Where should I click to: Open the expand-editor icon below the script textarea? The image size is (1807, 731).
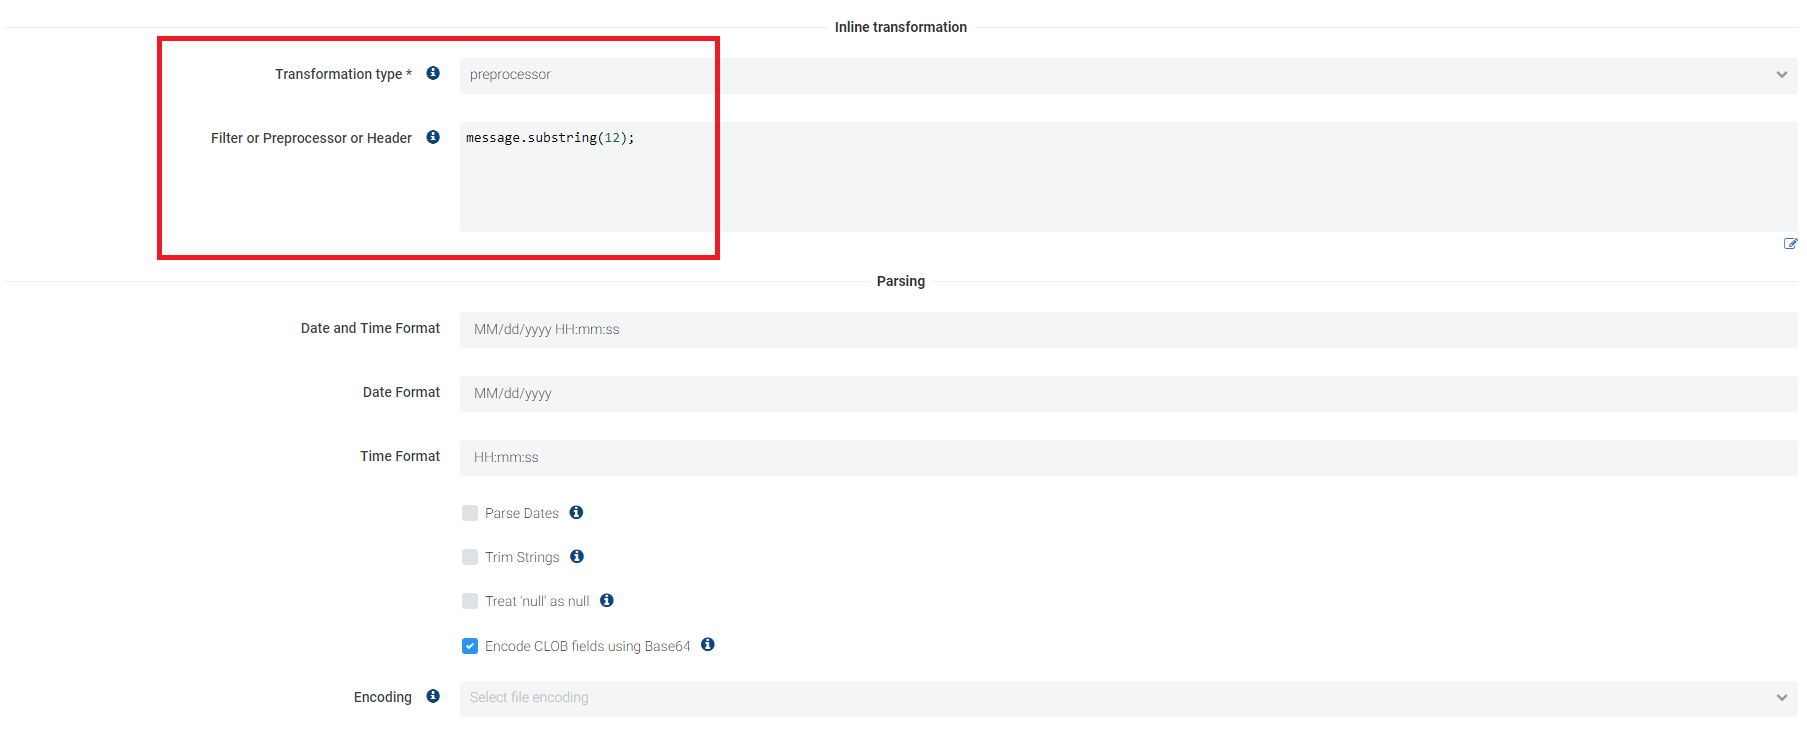(x=1790, y=244)
